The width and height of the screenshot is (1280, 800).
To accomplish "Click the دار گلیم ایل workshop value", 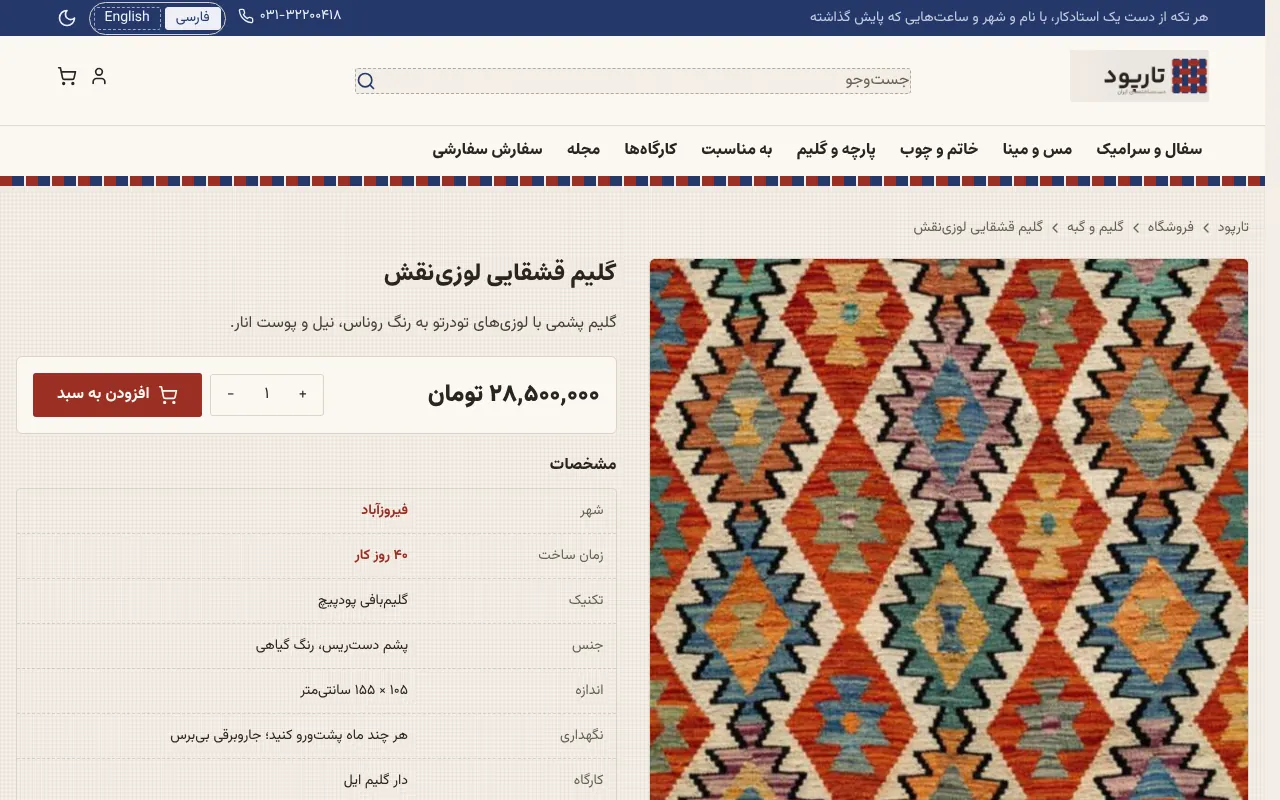I will [376, 780].
